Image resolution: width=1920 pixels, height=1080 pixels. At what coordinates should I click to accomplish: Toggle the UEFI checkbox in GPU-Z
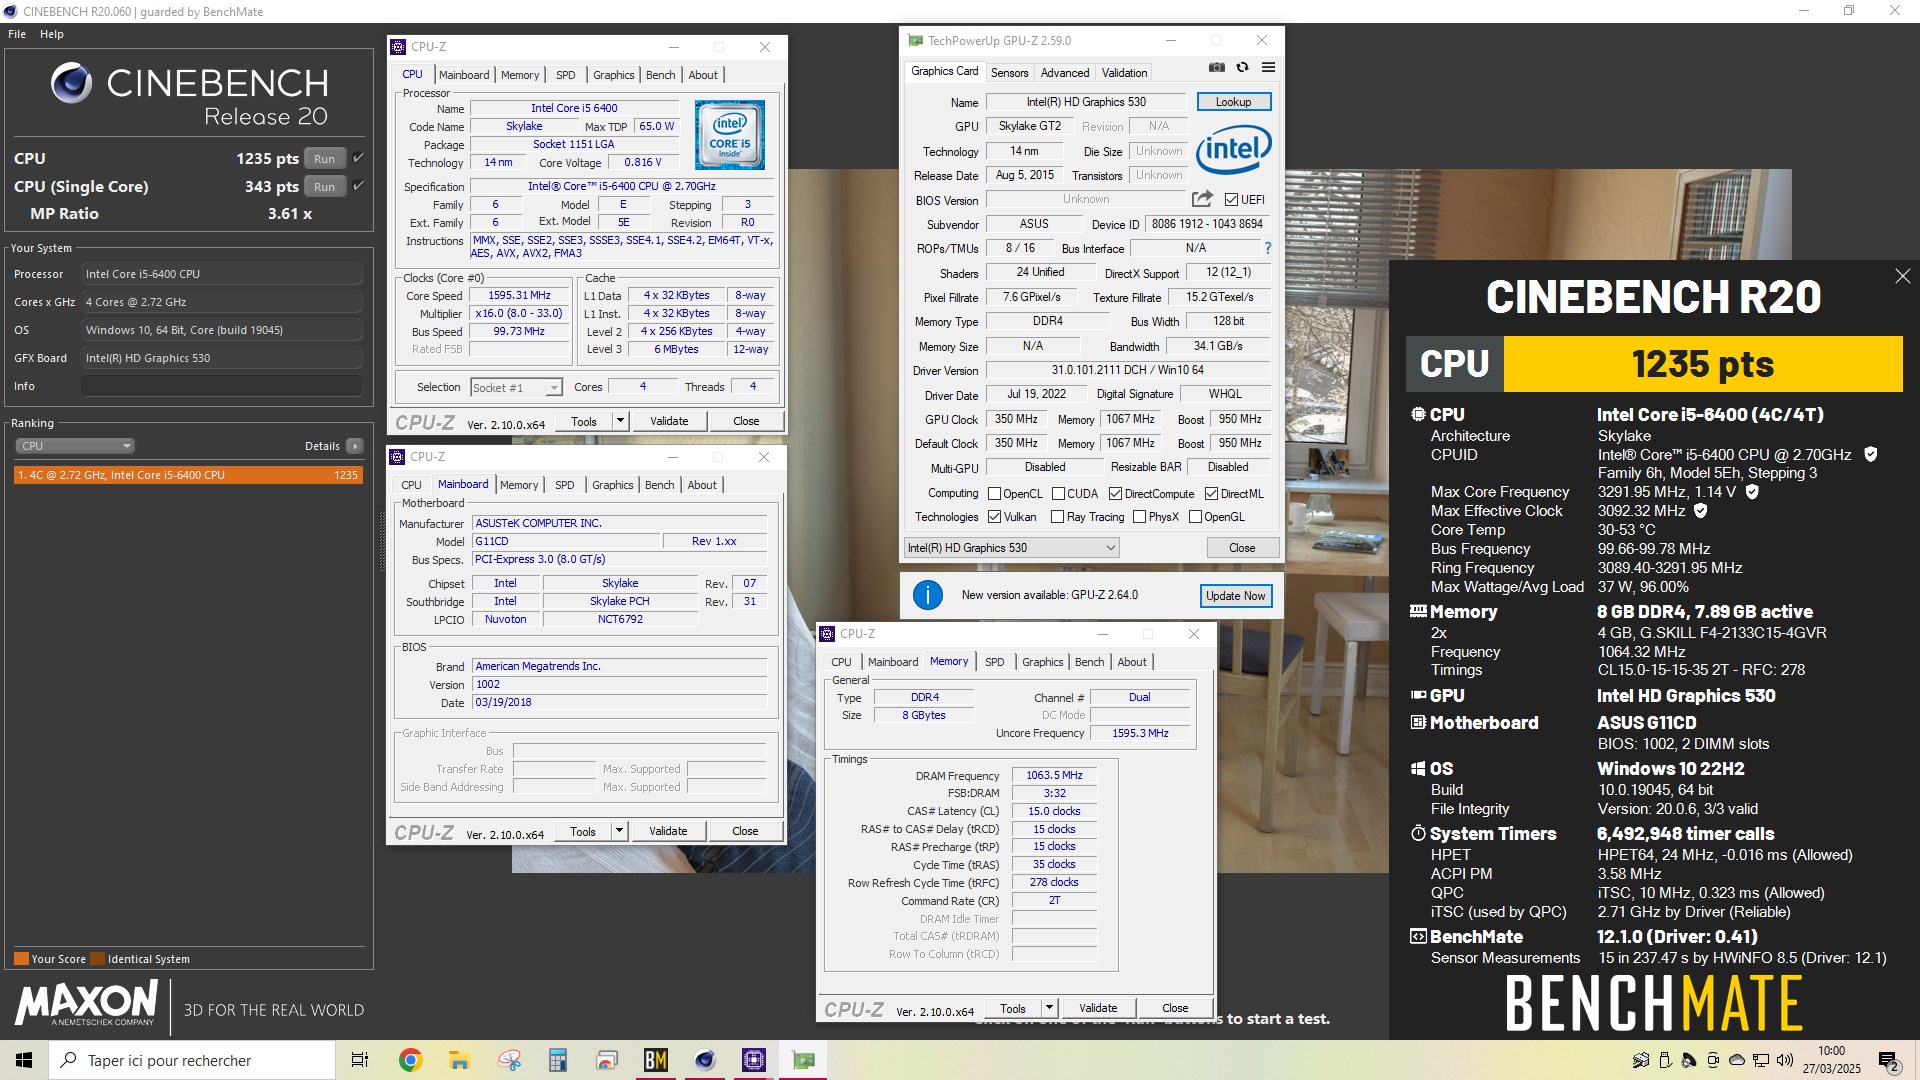tap(1231, 199)
